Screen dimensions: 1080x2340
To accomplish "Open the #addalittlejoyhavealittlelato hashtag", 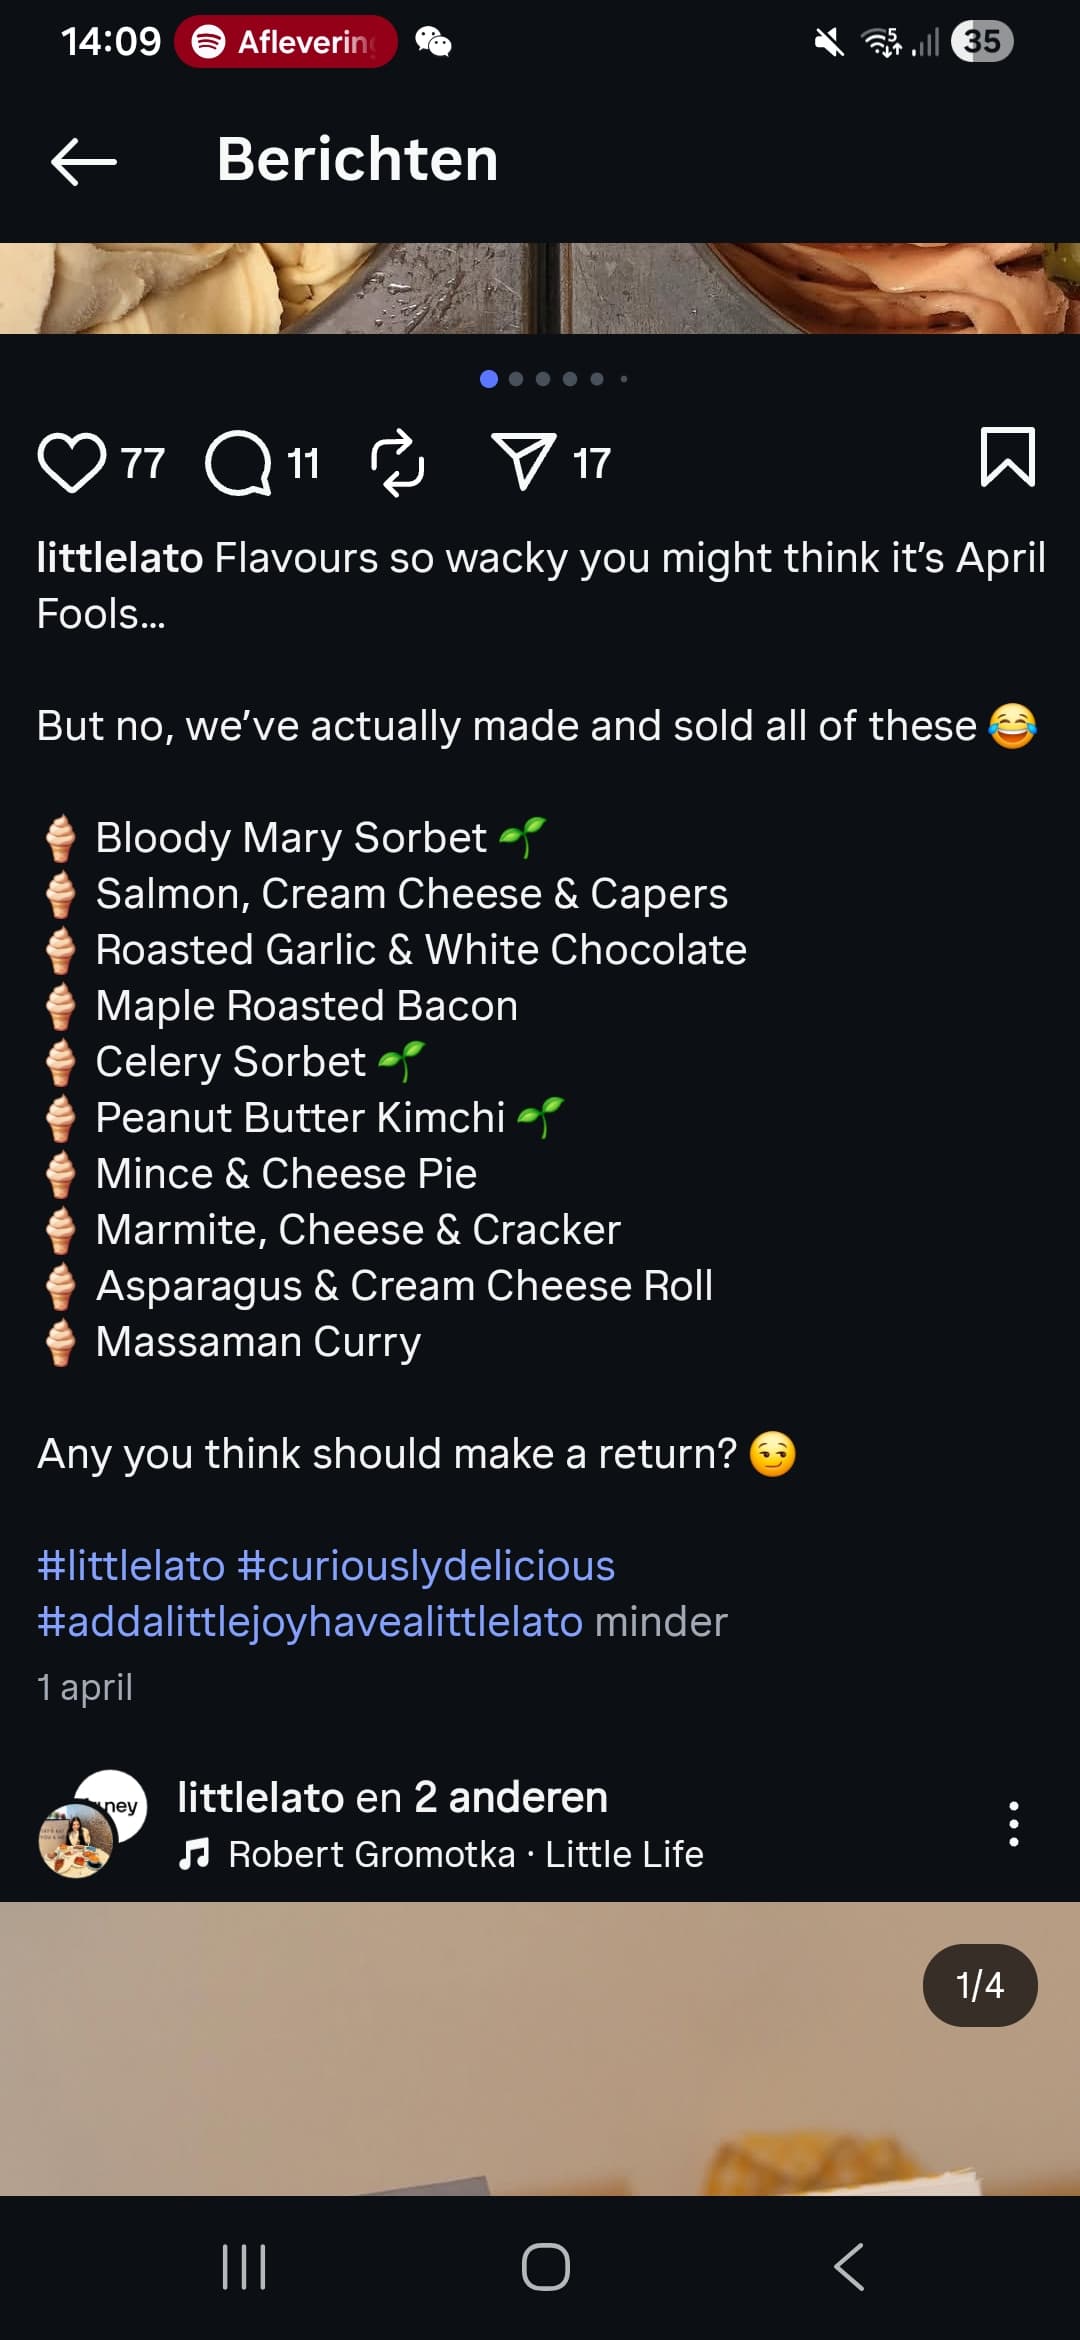I will [310, 1622].
